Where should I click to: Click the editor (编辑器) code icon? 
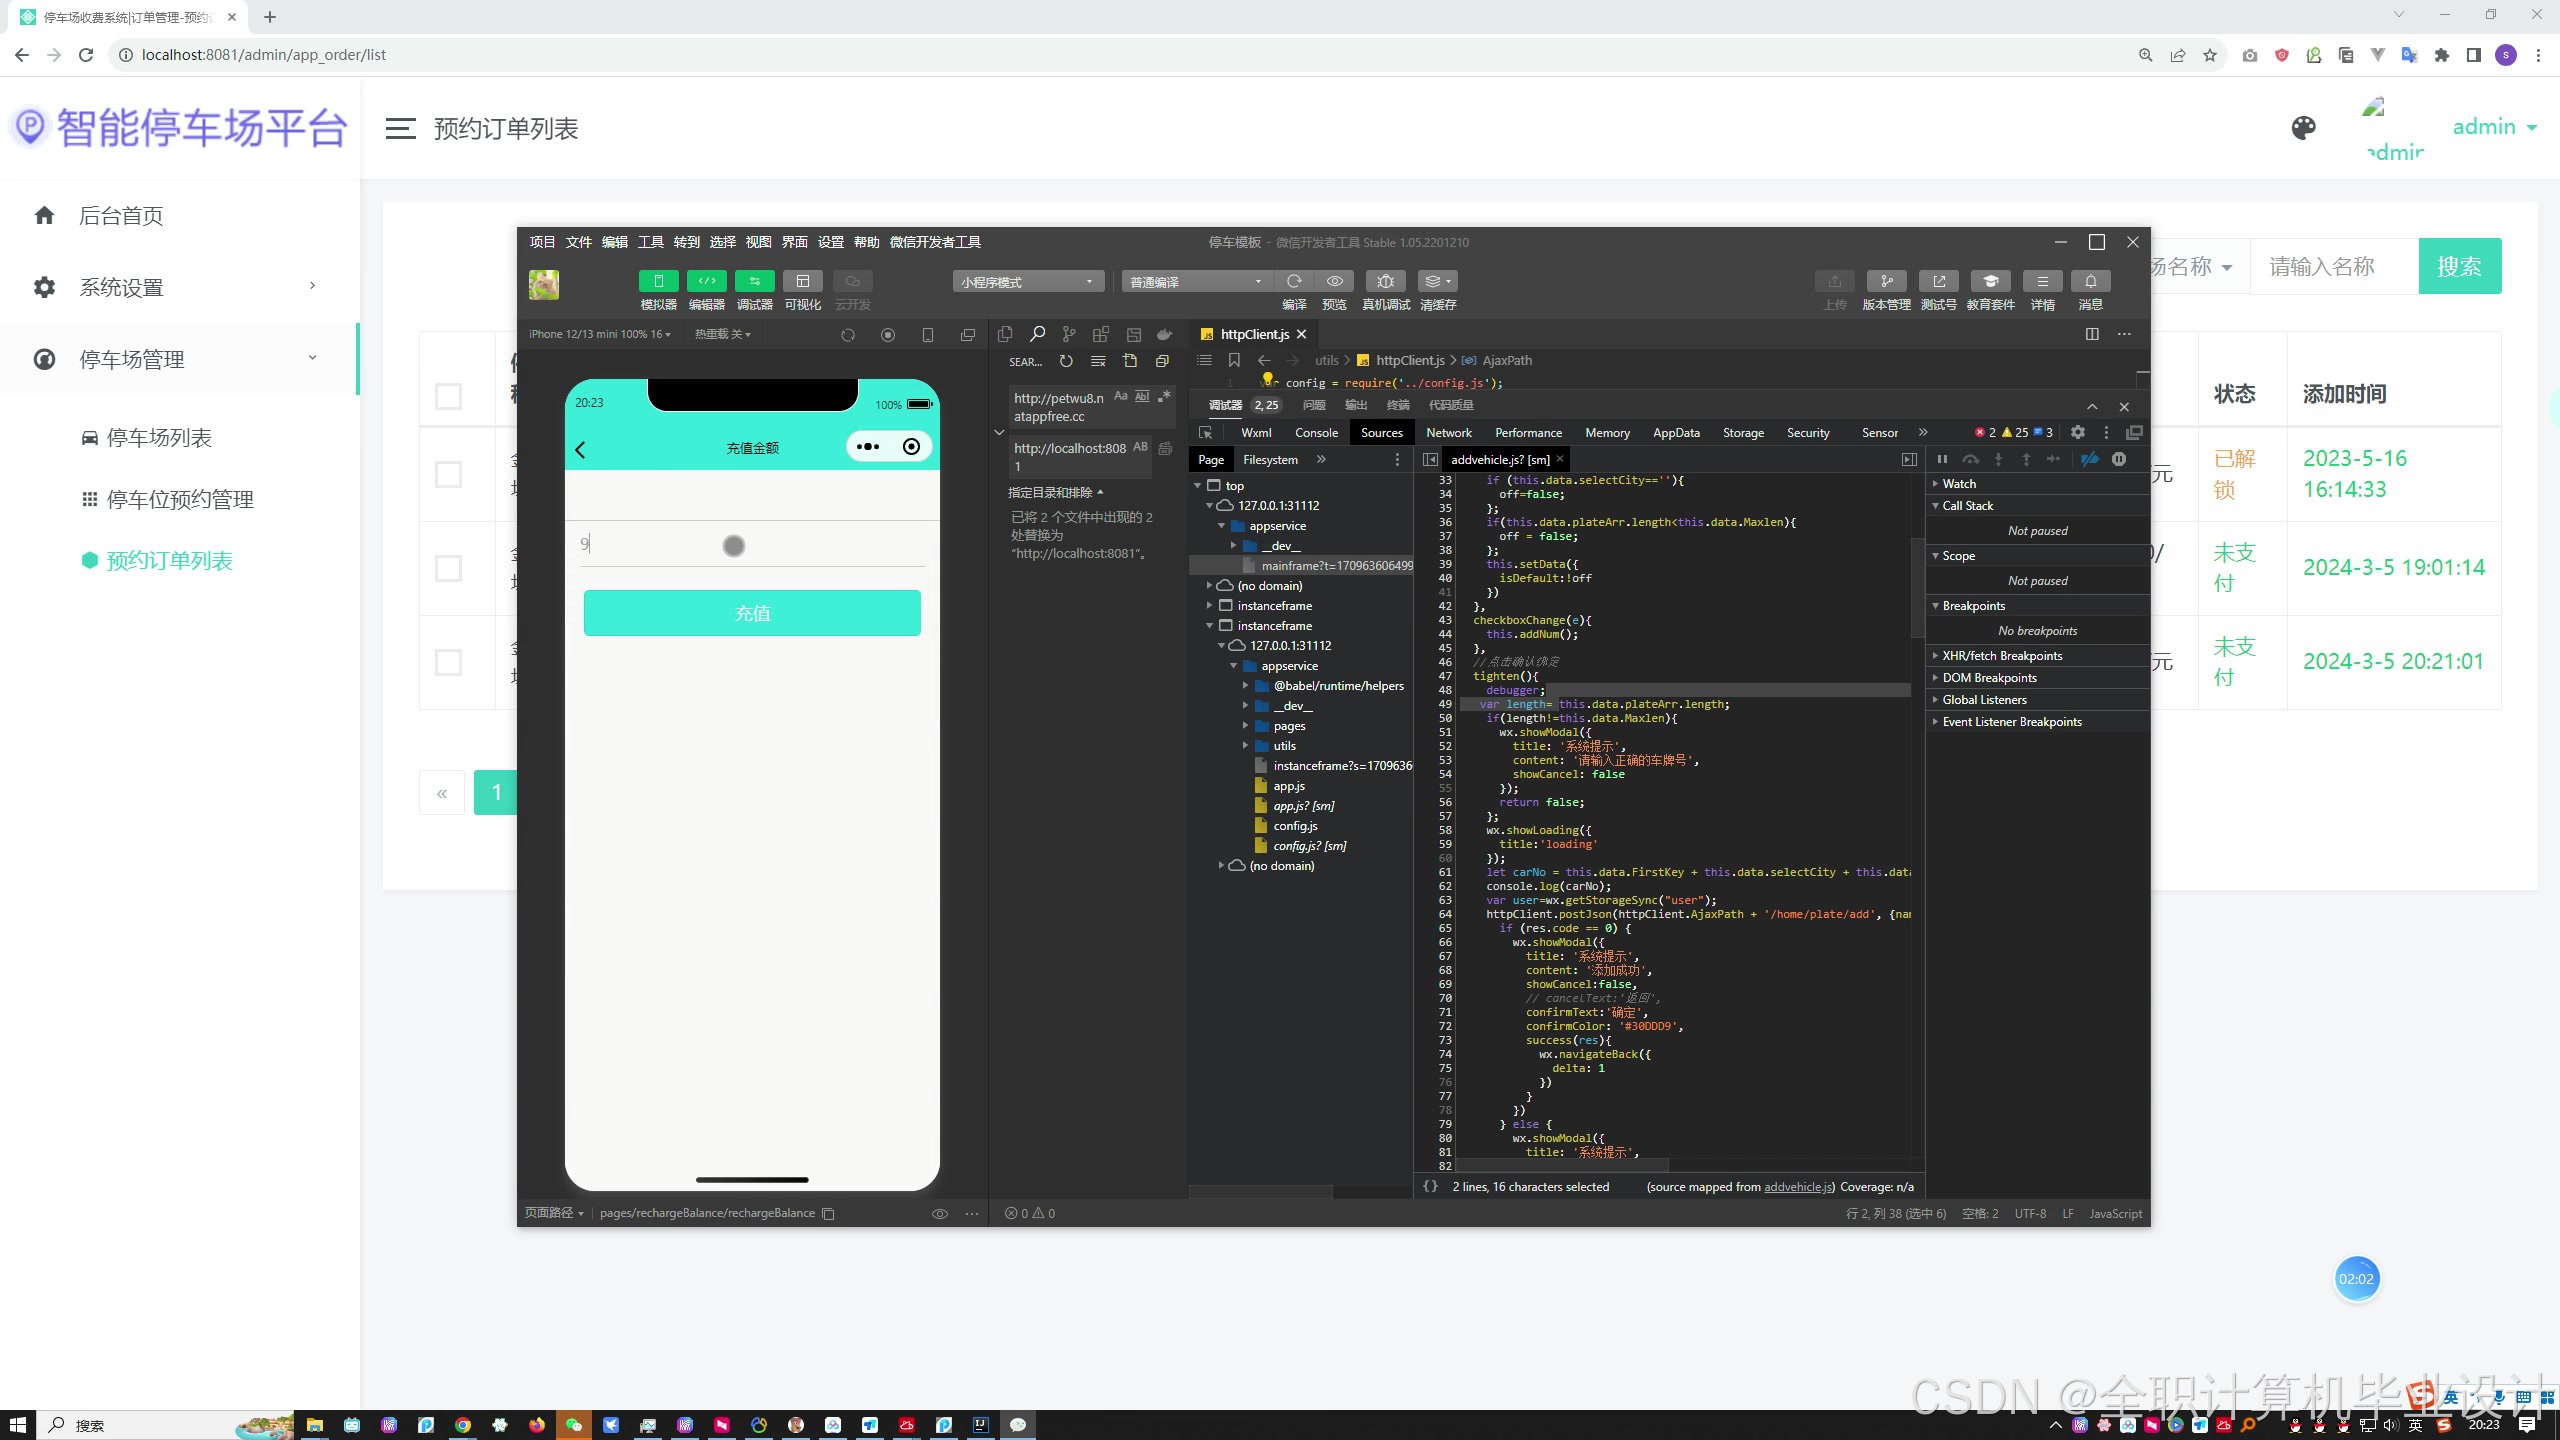tap(706, 281)
